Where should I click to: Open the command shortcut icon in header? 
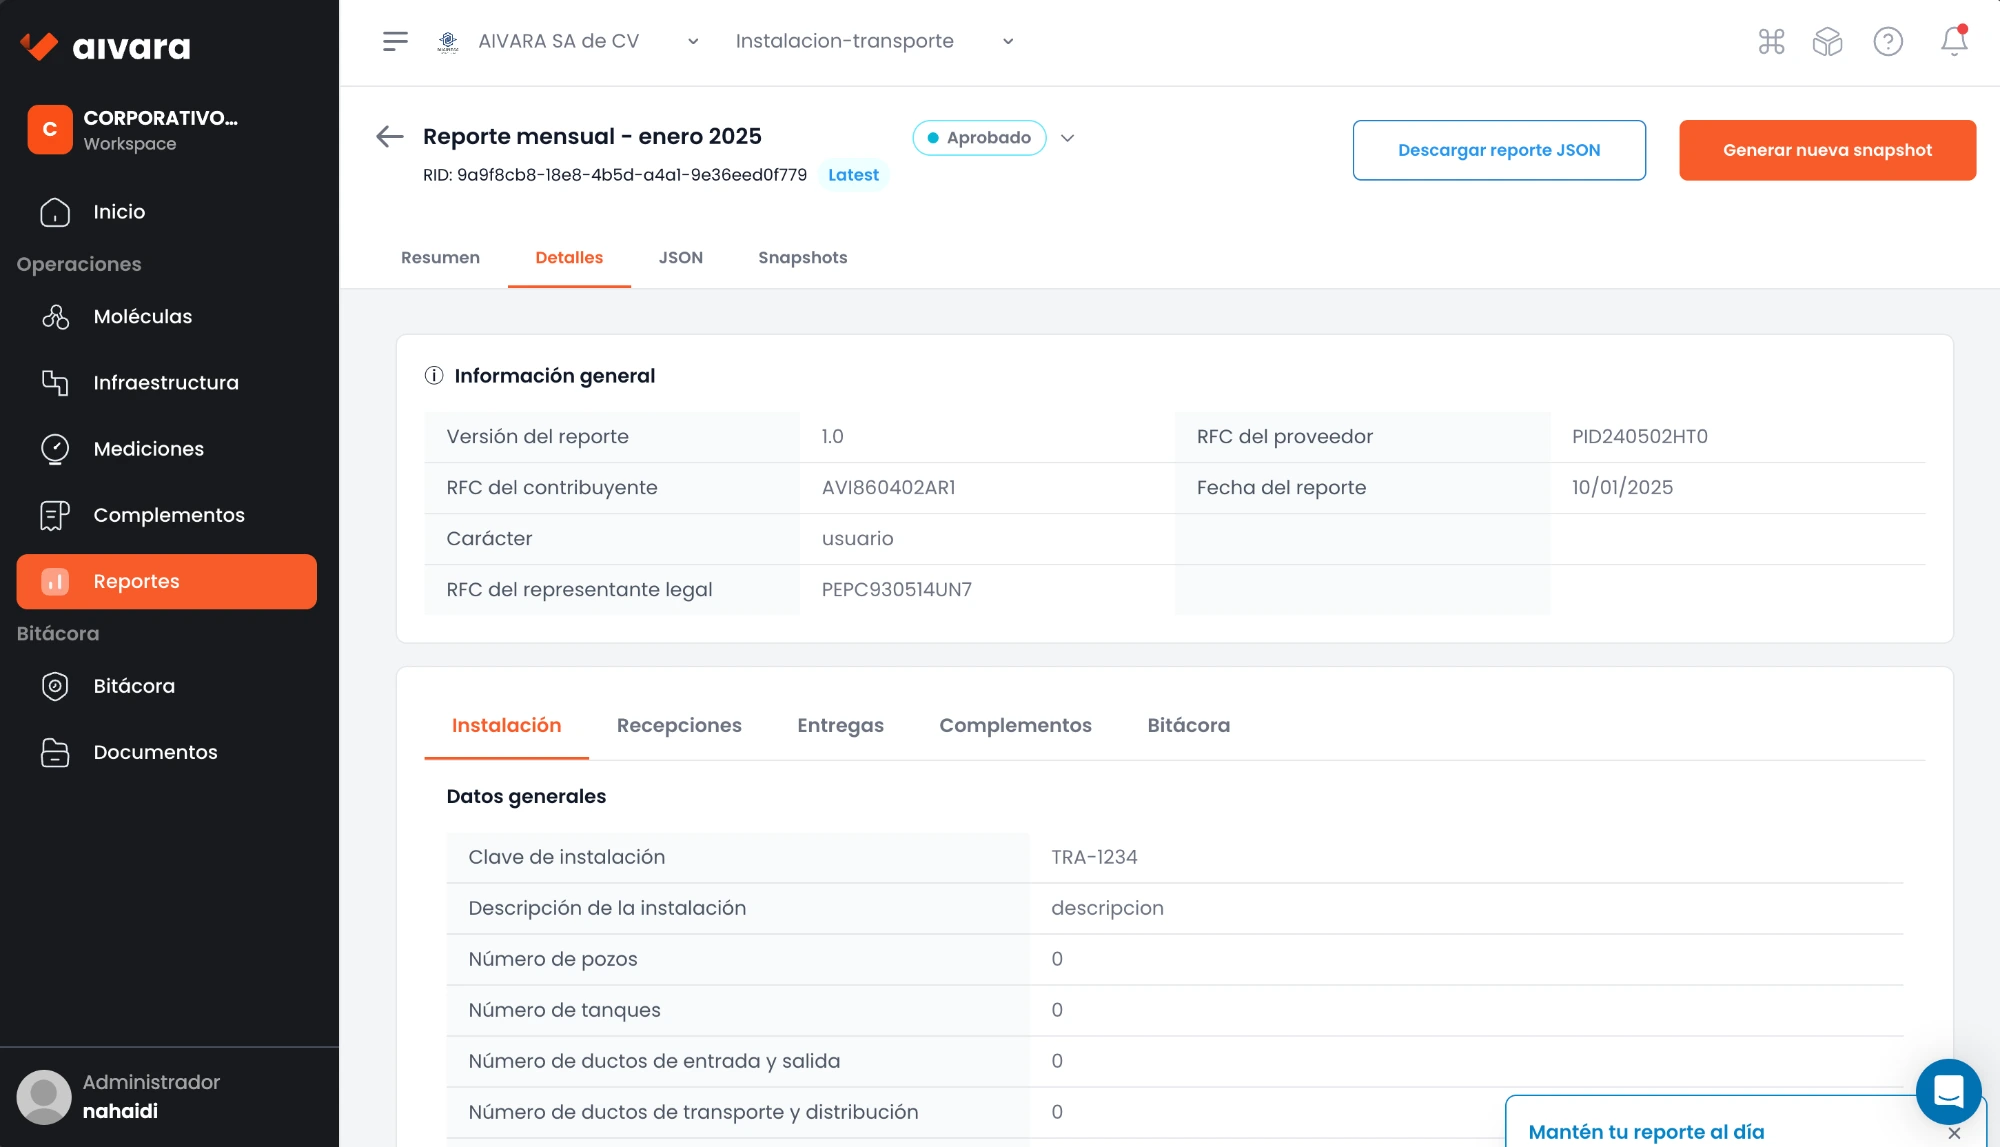(x=1771, y=41)
